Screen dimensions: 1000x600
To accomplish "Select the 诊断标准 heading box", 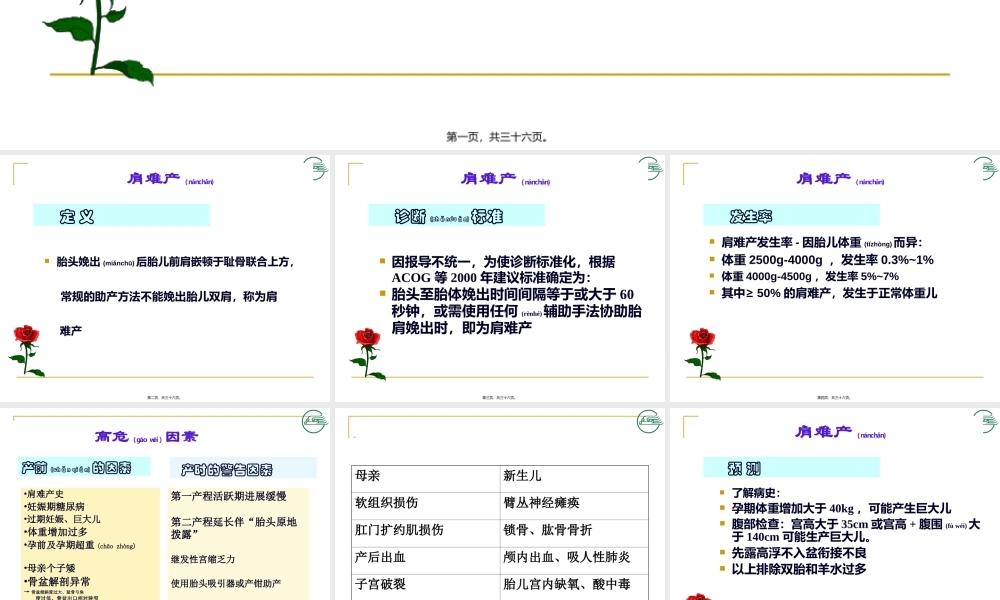I will click(457, 216).
